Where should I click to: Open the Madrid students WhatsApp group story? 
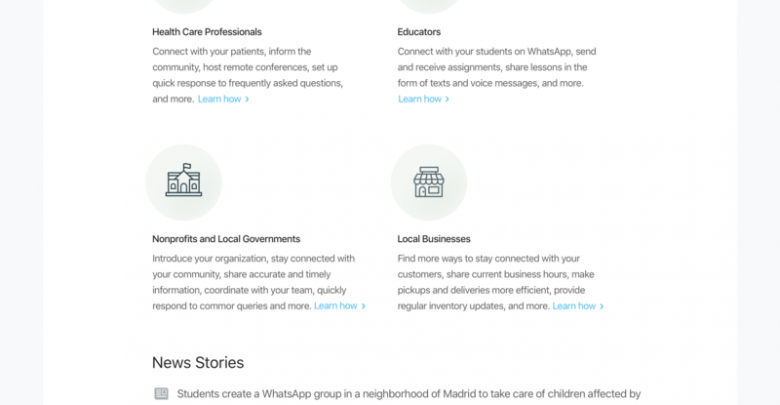coord(408,394)
